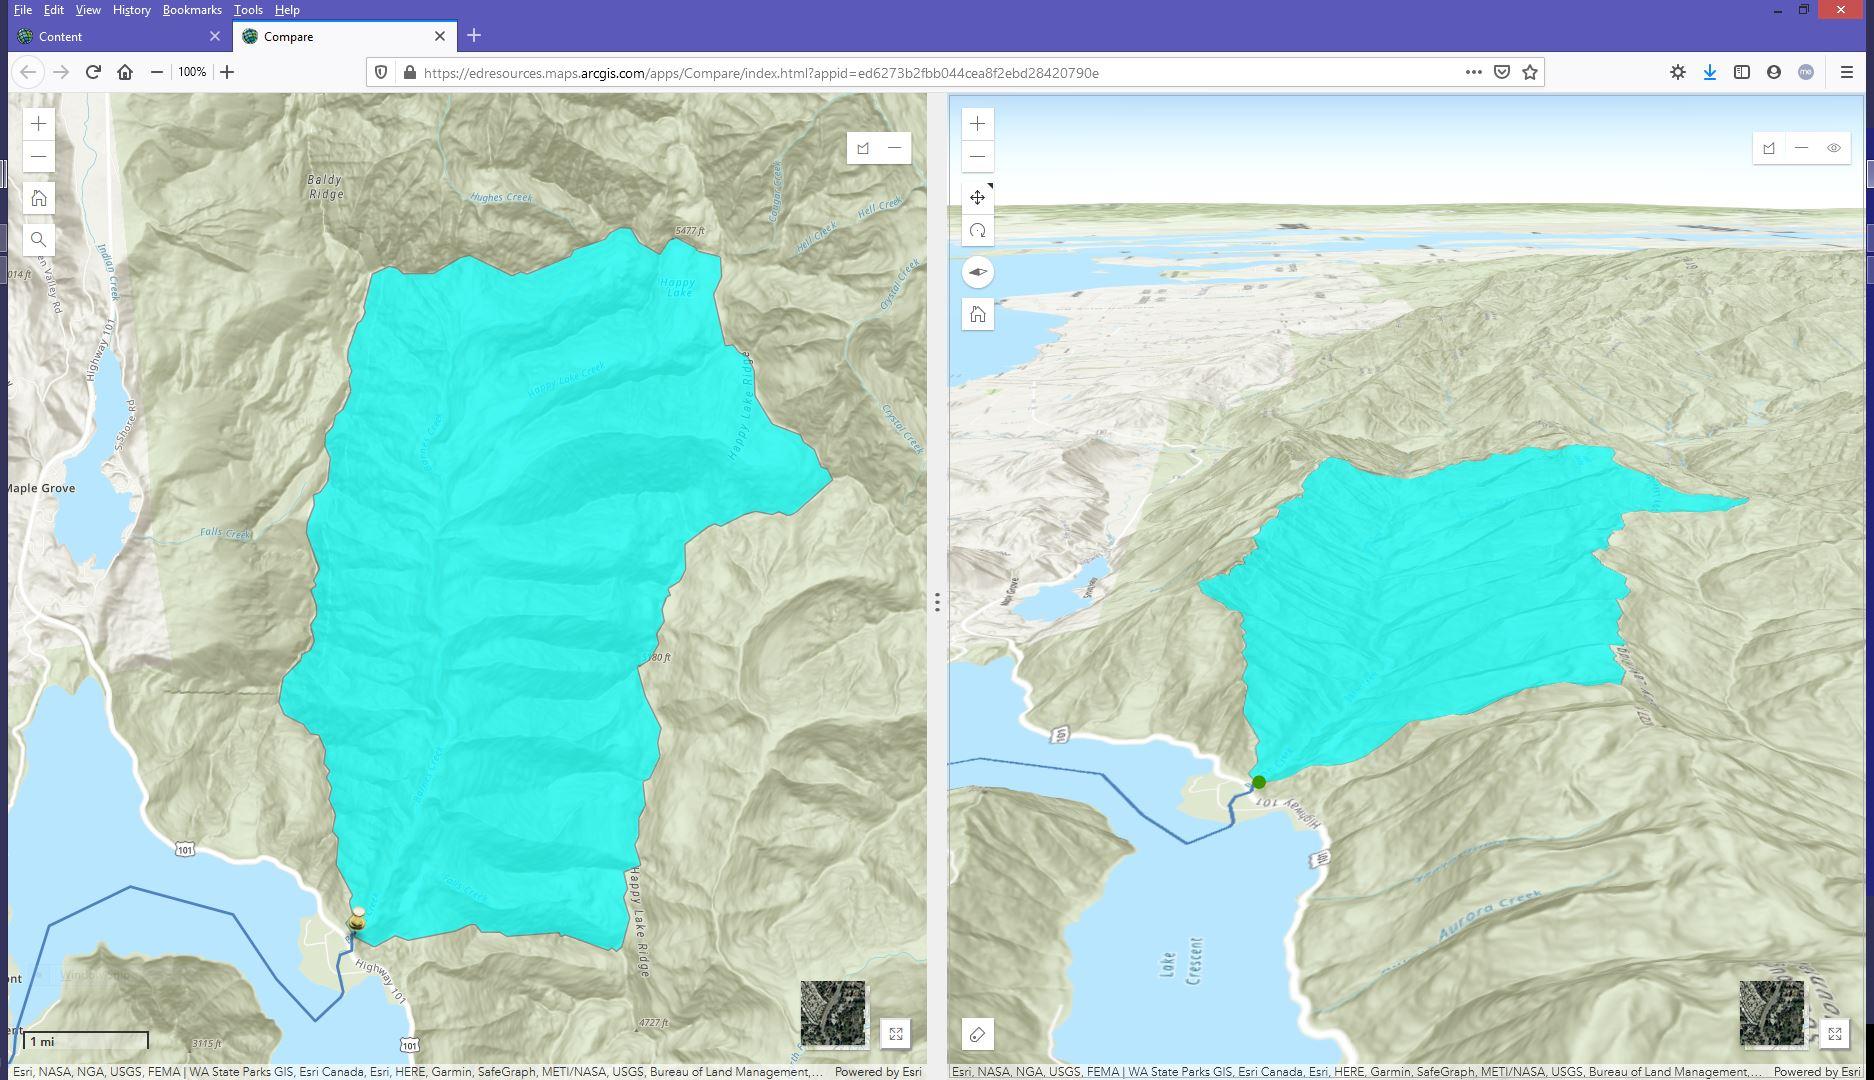Screen dimensions: 1874x1080
Task: Collapse the left map's top-right panel
Action: pos(894,148)
